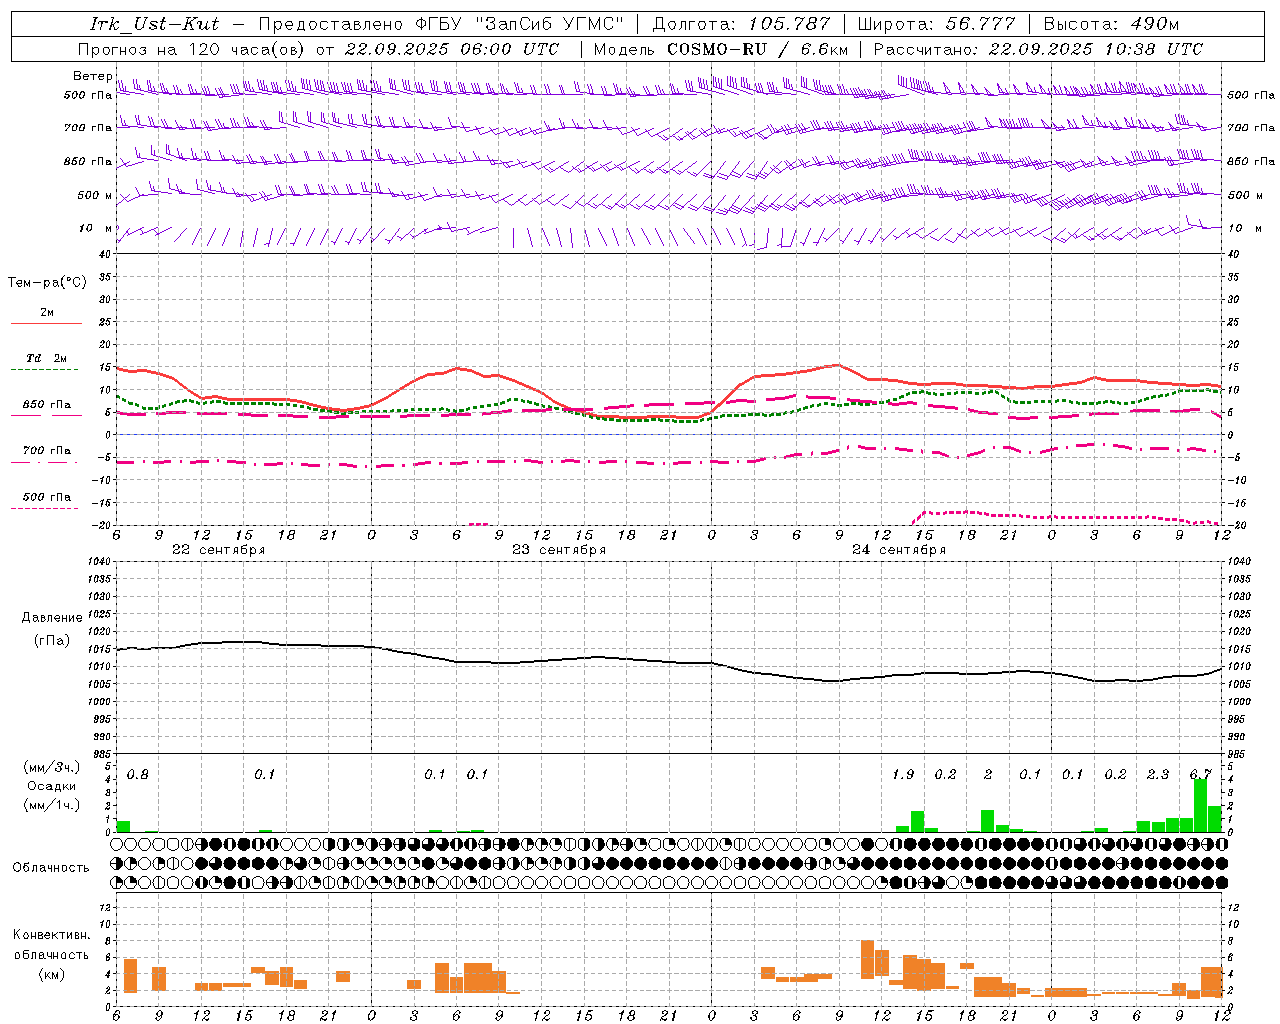1280x1024 pixels.
Task: Click the Осадки precipitation label
Action: tap(52, 786)
